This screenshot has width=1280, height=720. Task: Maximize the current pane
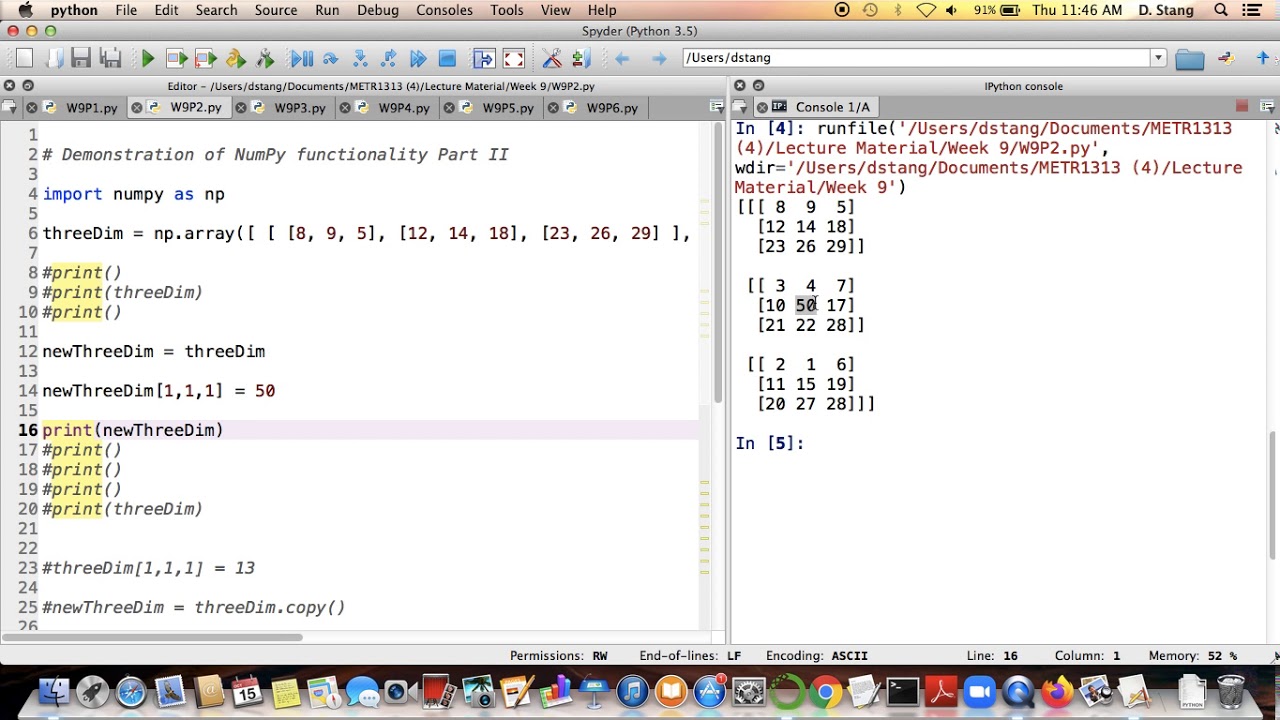(x=484, y=58)
